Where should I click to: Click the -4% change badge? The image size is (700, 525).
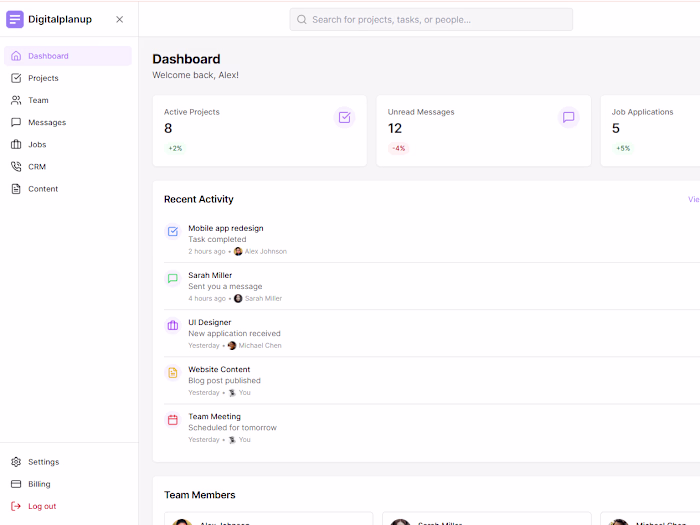(x=399, y=148)
